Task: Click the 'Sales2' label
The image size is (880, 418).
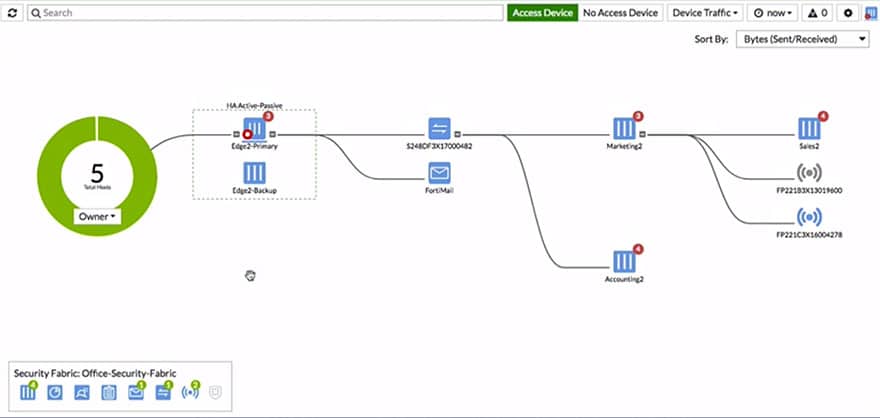Action: click(809, 146)
